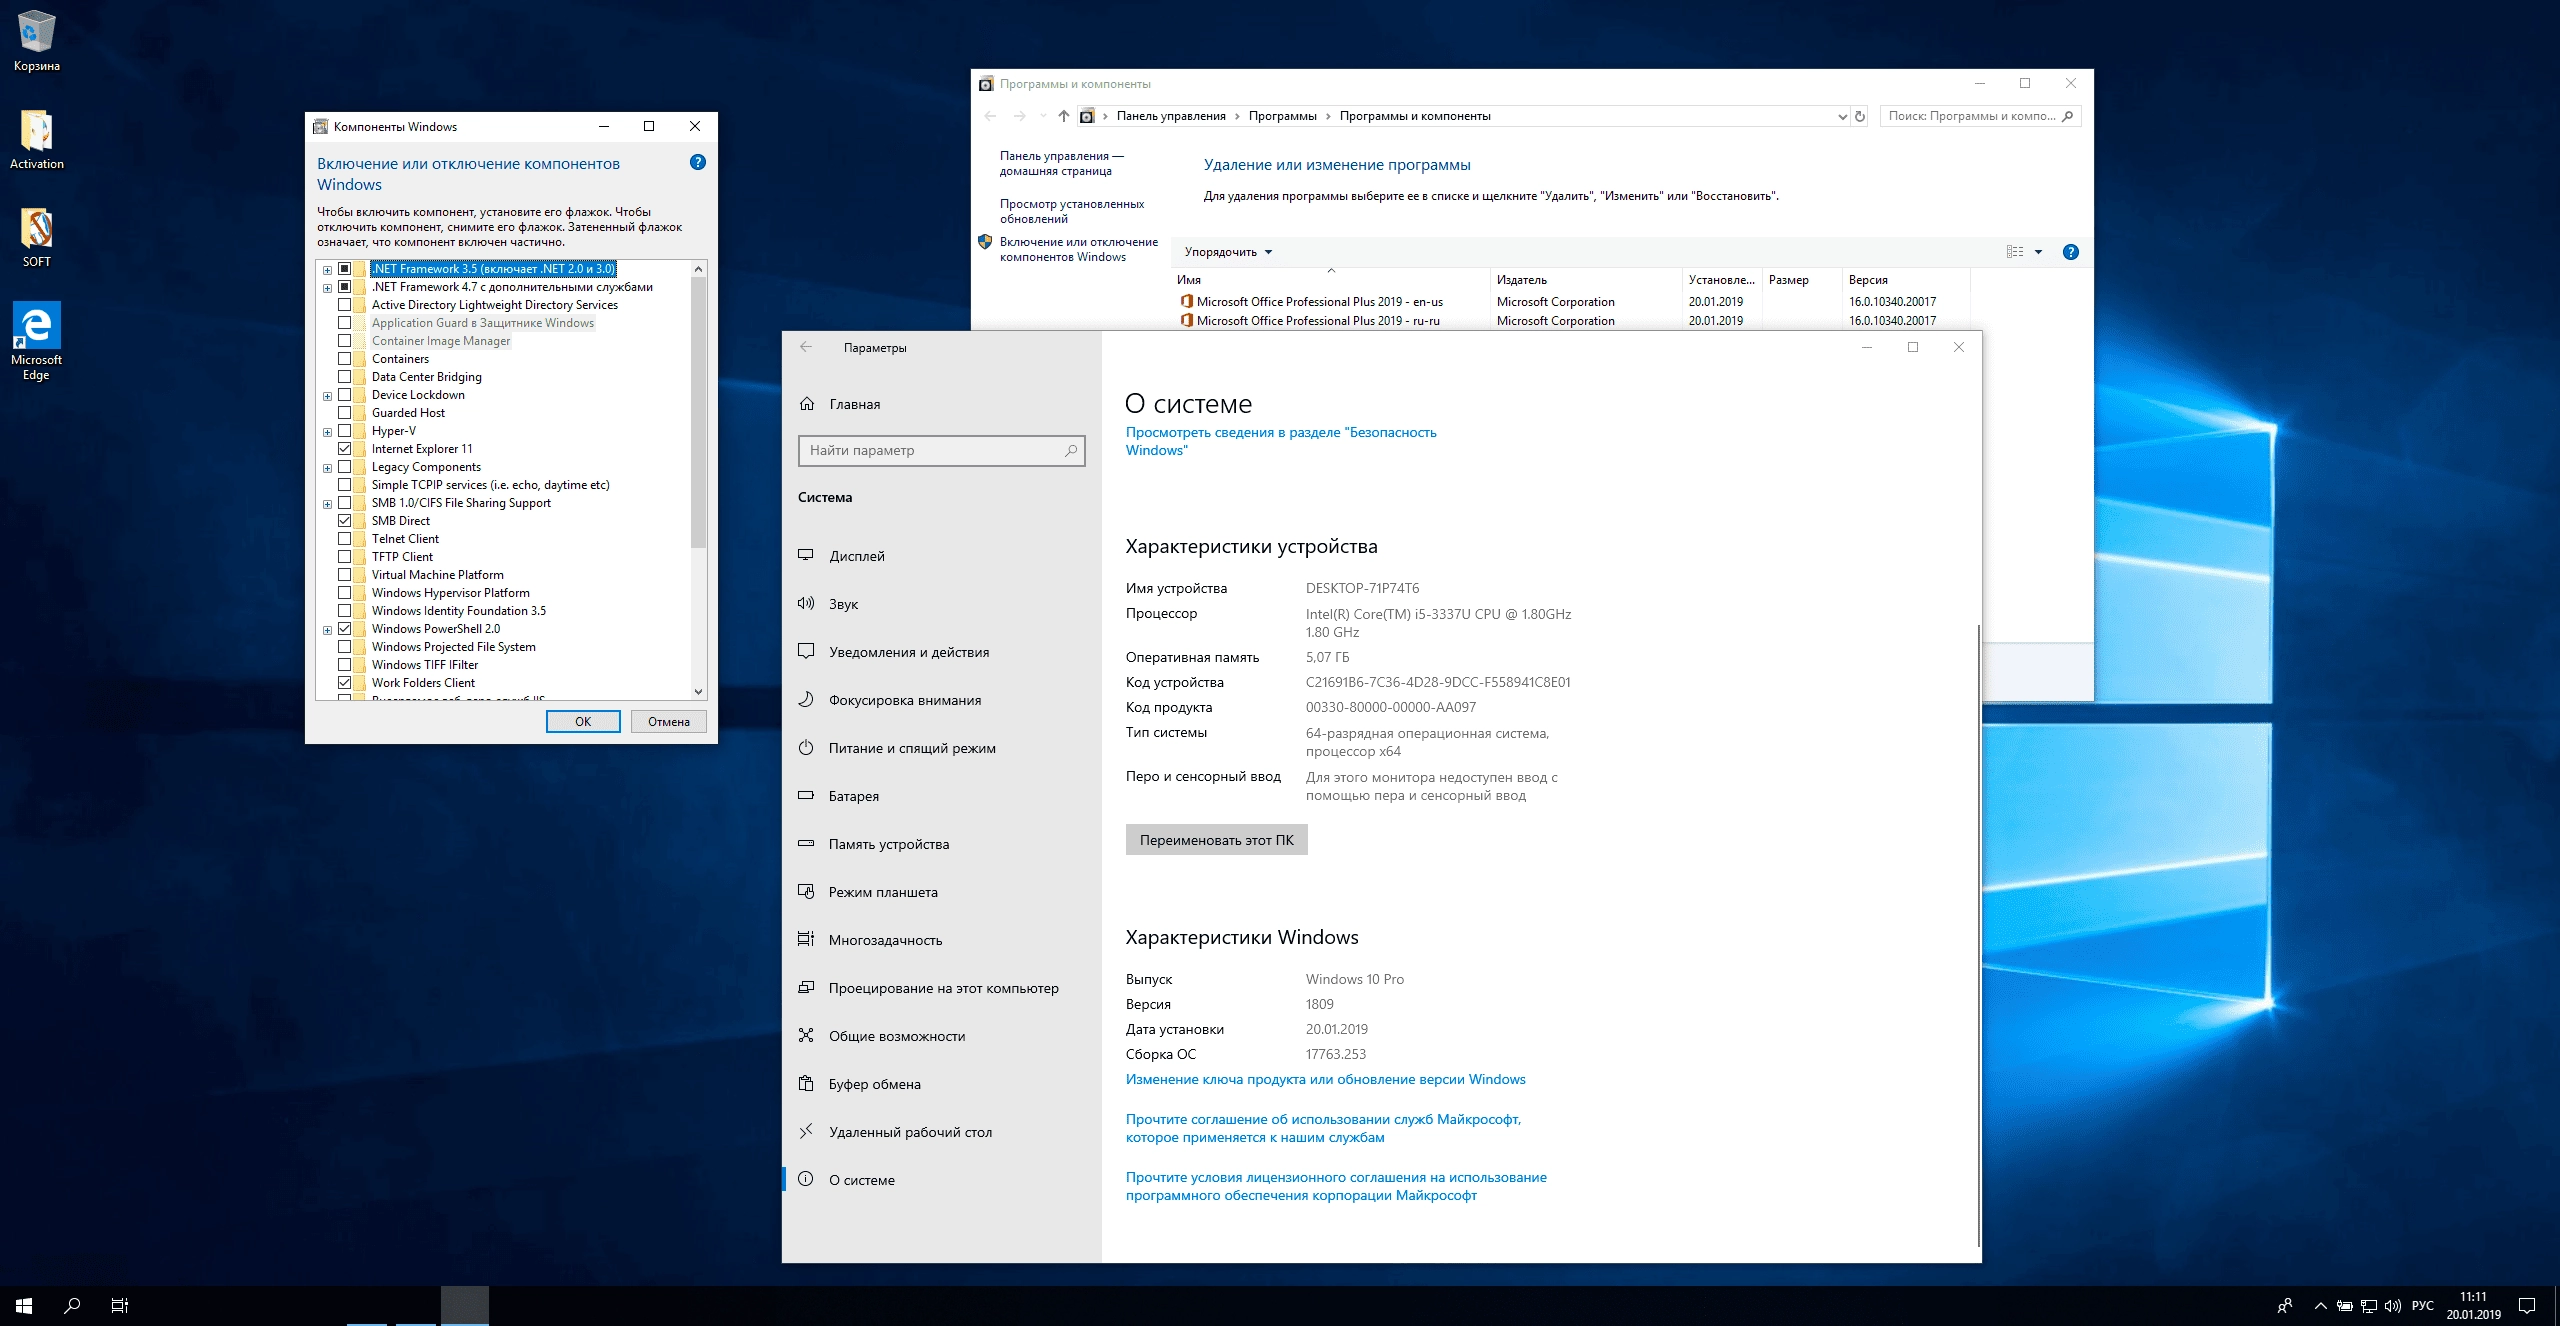Click the network icon in system tray
Viewport: 2560px width, 1326px height.
coord(2369,1305)
